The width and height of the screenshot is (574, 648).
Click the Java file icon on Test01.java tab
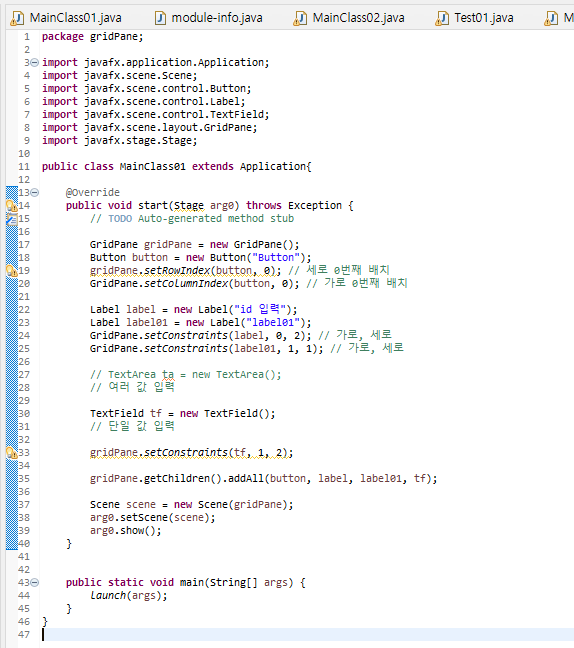pos(442,18)
